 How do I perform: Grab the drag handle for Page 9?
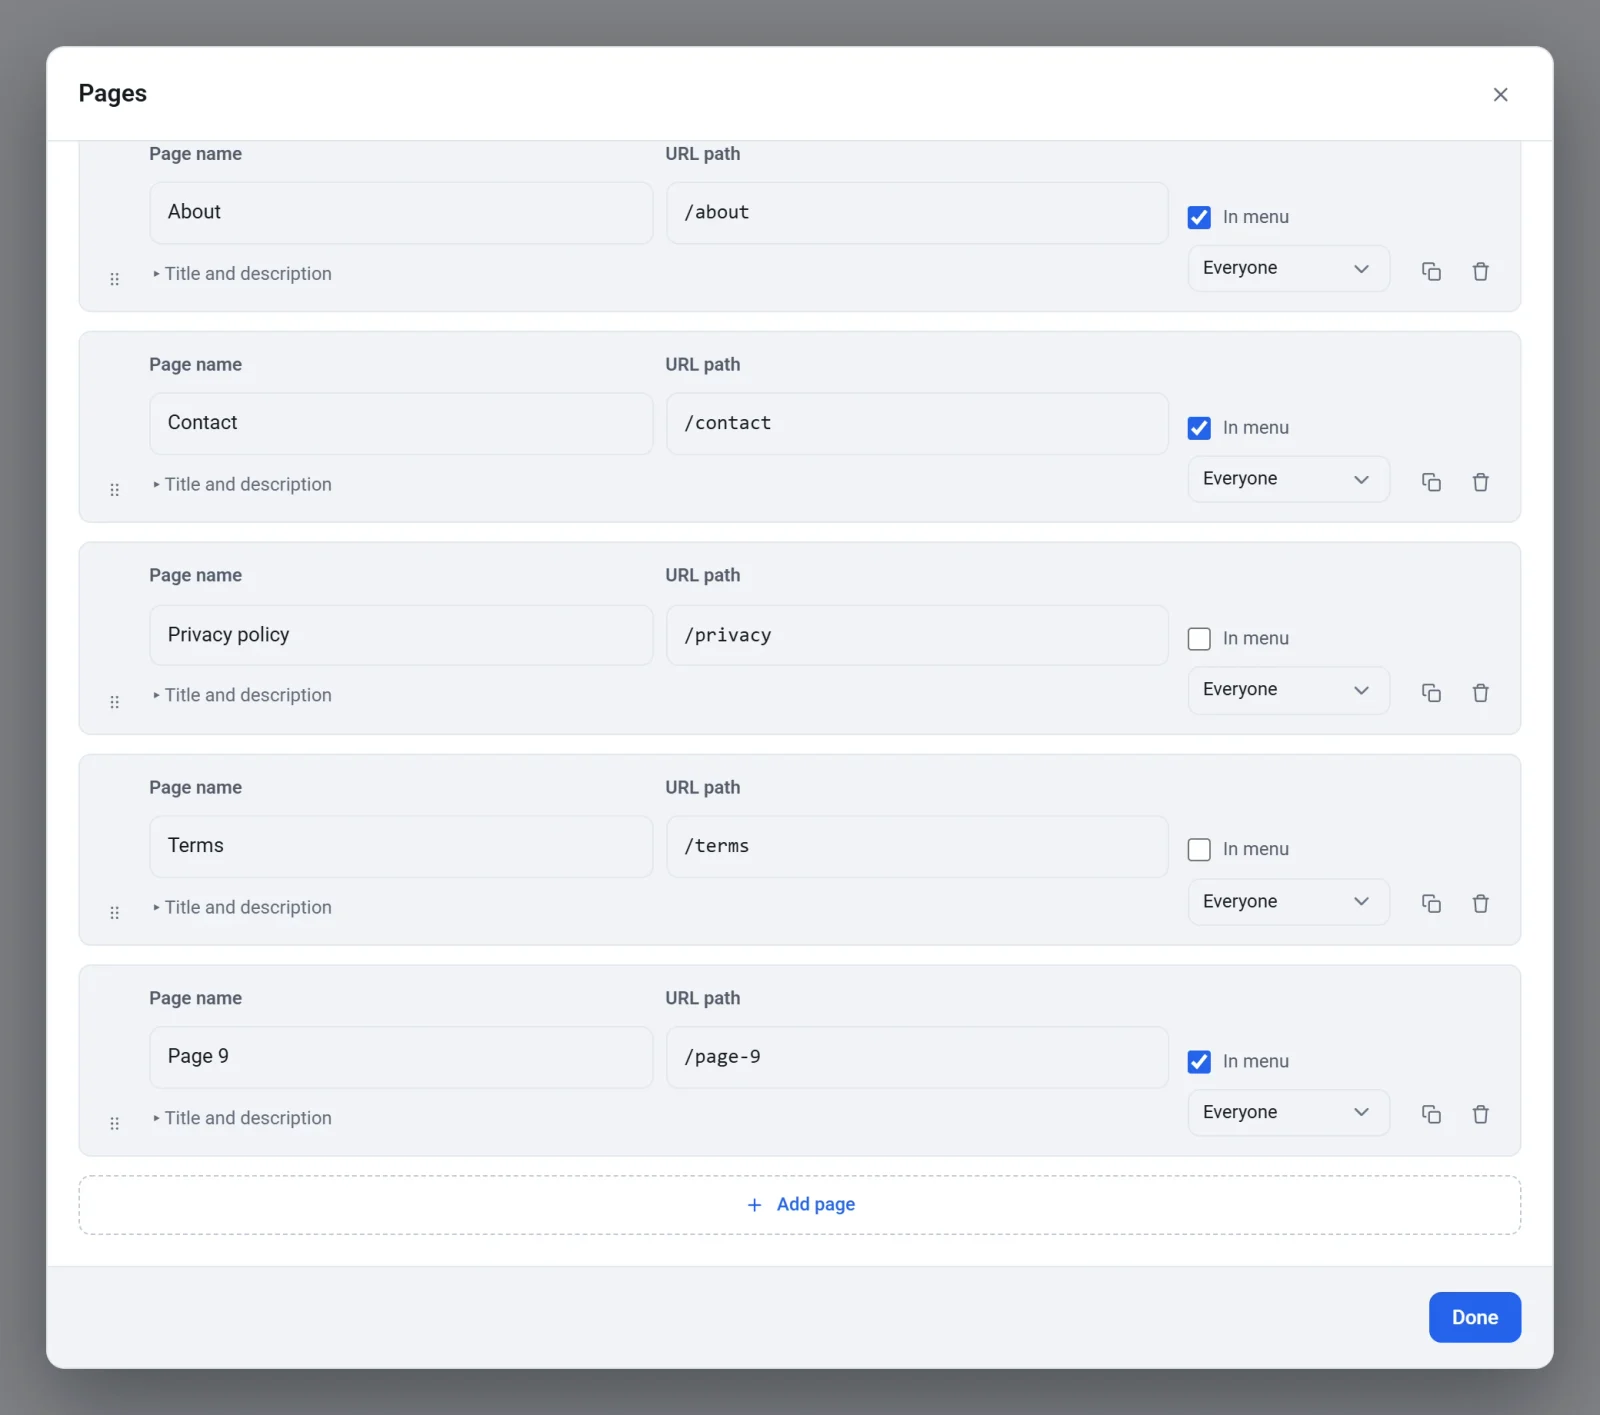click(x=114, y=1124)
